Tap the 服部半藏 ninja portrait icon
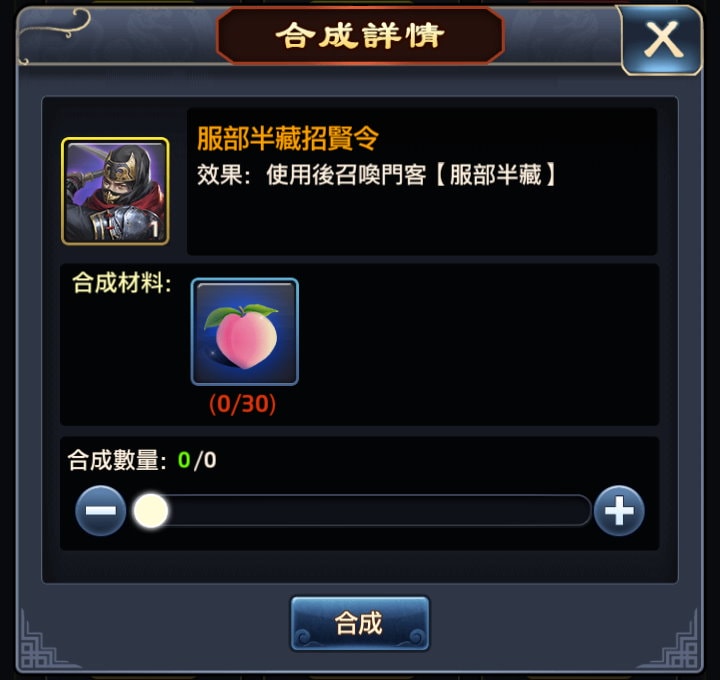The width and height of the screenshot is (720, 680). 115,191
